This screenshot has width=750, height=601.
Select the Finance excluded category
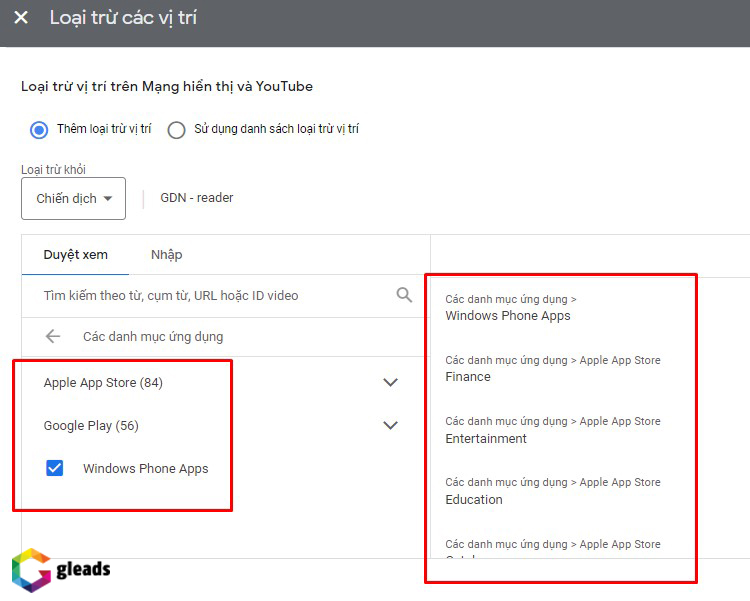468,377
